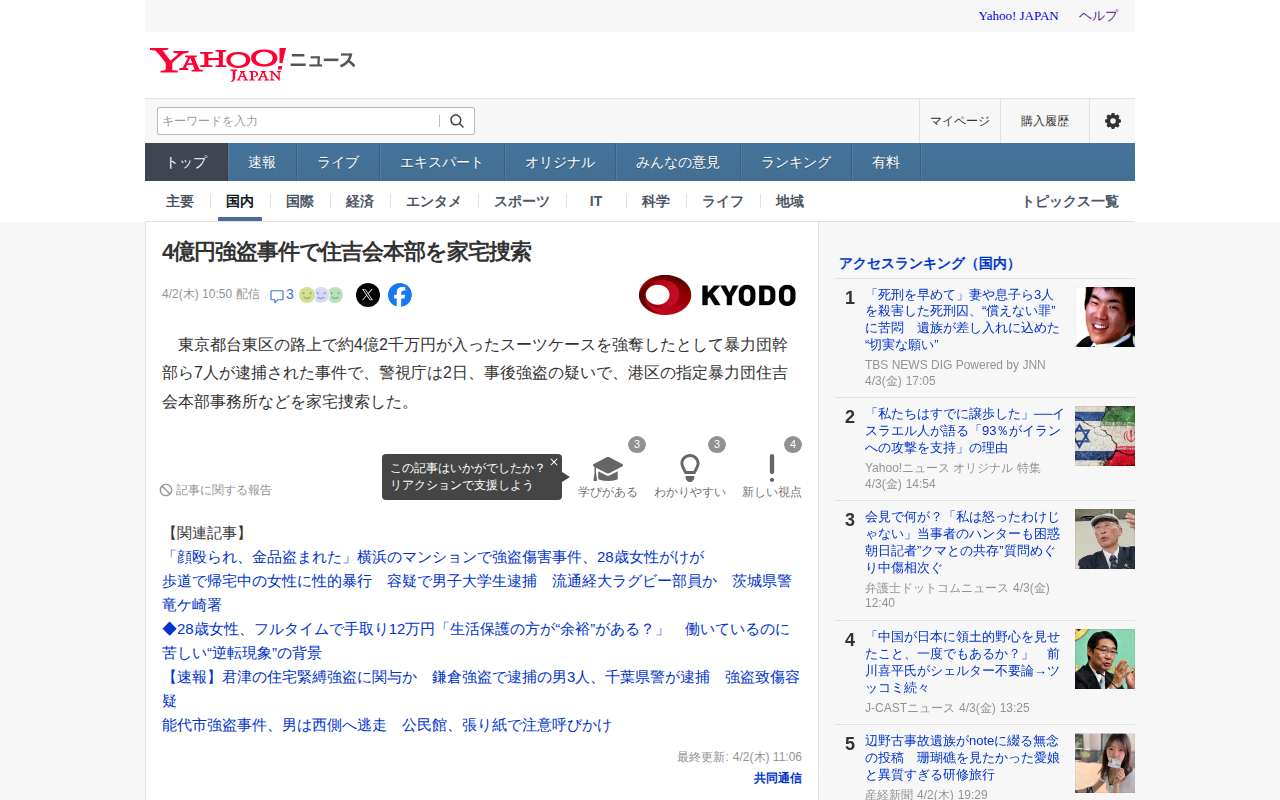1280x800 pixels.
Task: Click the search magnifier icon
Action: pos(457,121)
